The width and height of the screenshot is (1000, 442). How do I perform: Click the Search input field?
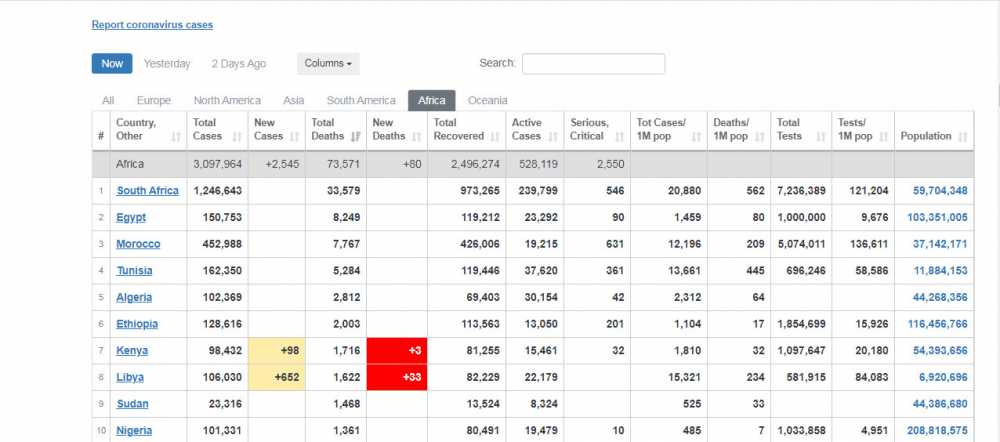coord(593,64)
